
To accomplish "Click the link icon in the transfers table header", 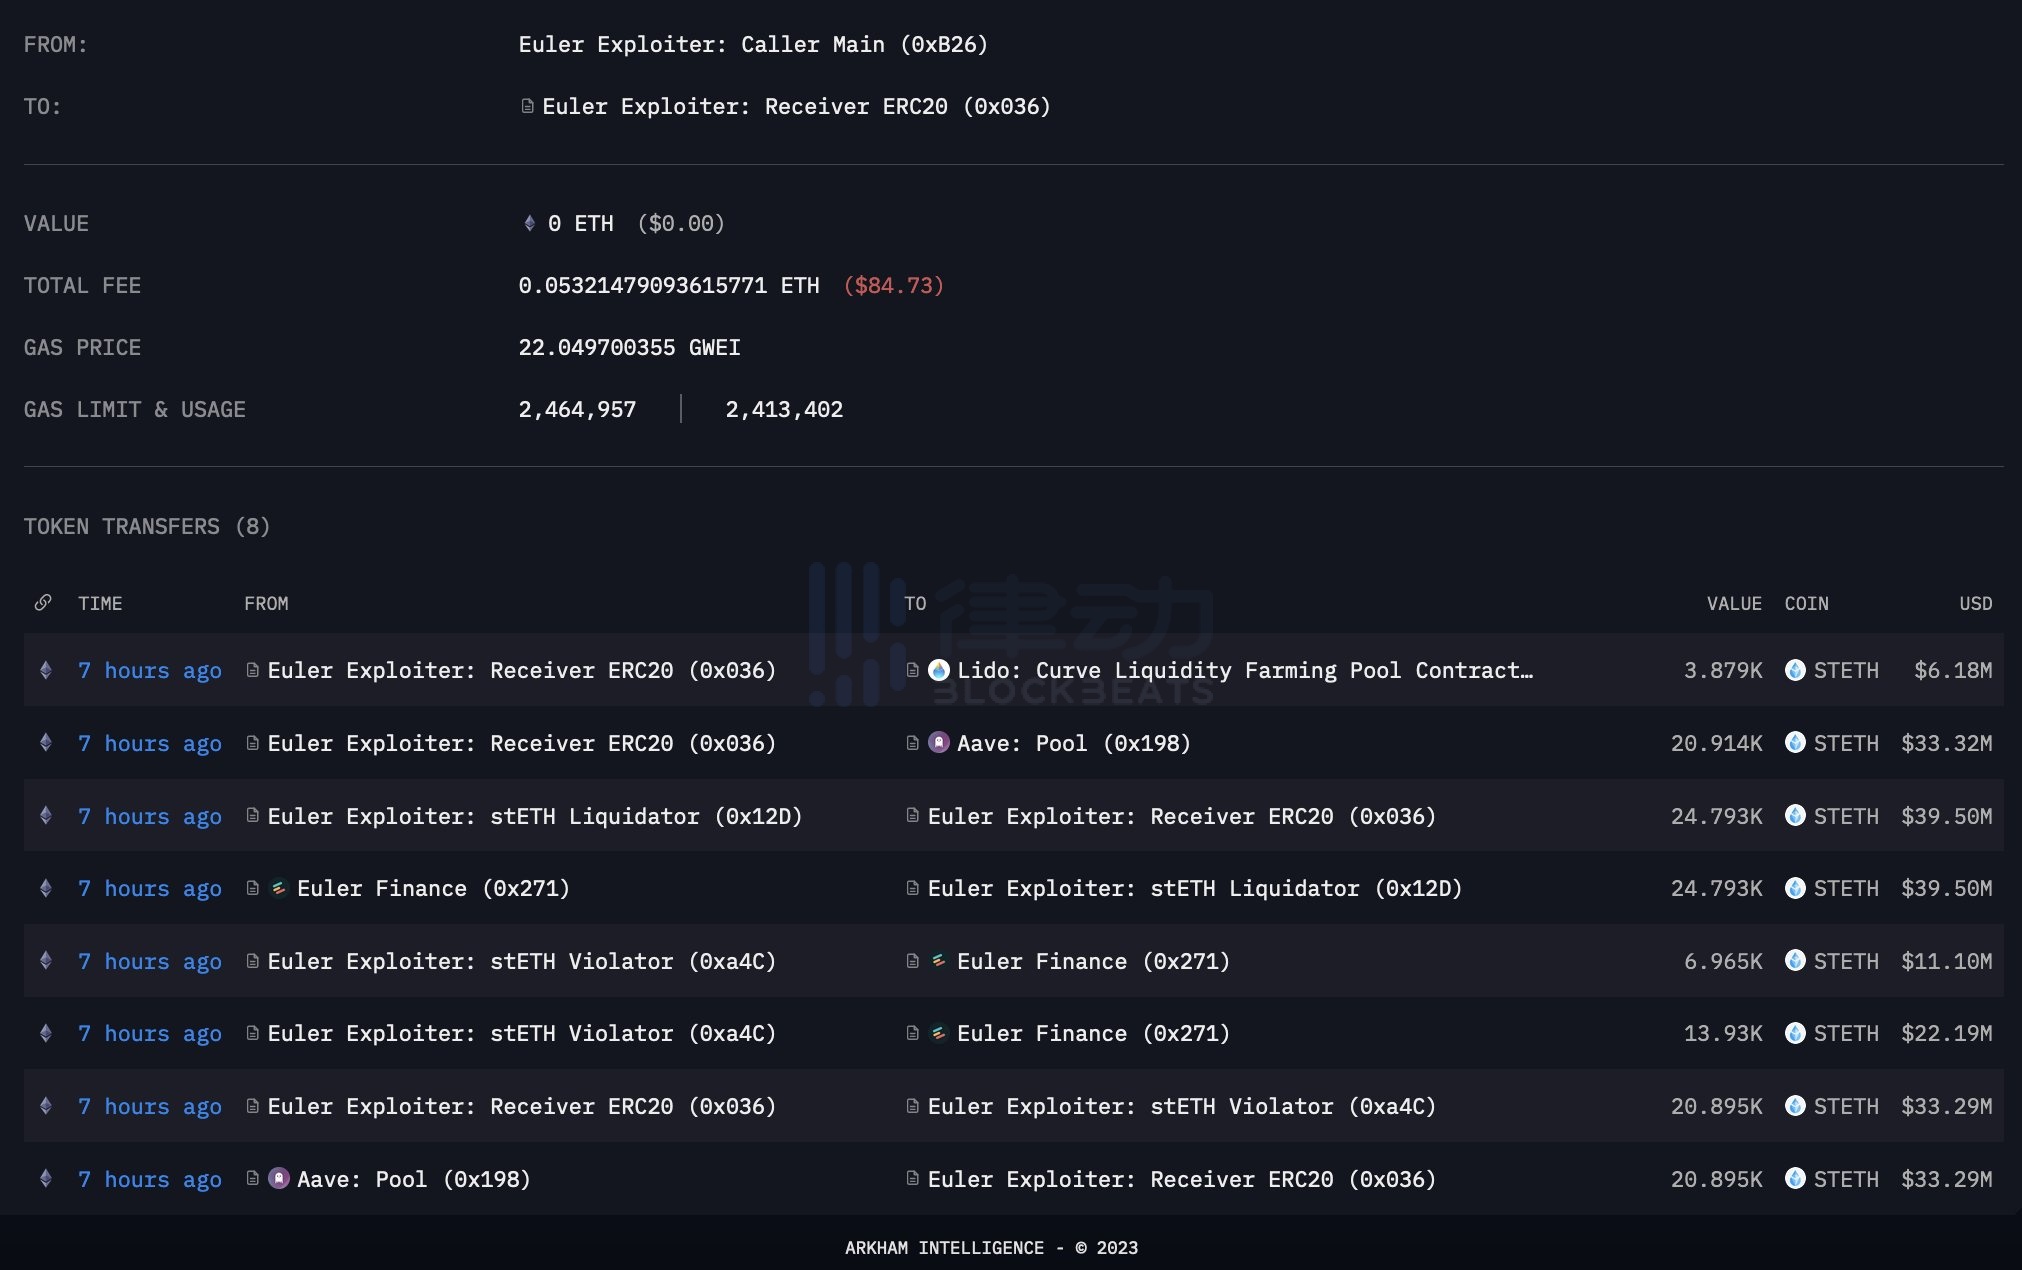I will pyautogui.click(x=43, y=603).
